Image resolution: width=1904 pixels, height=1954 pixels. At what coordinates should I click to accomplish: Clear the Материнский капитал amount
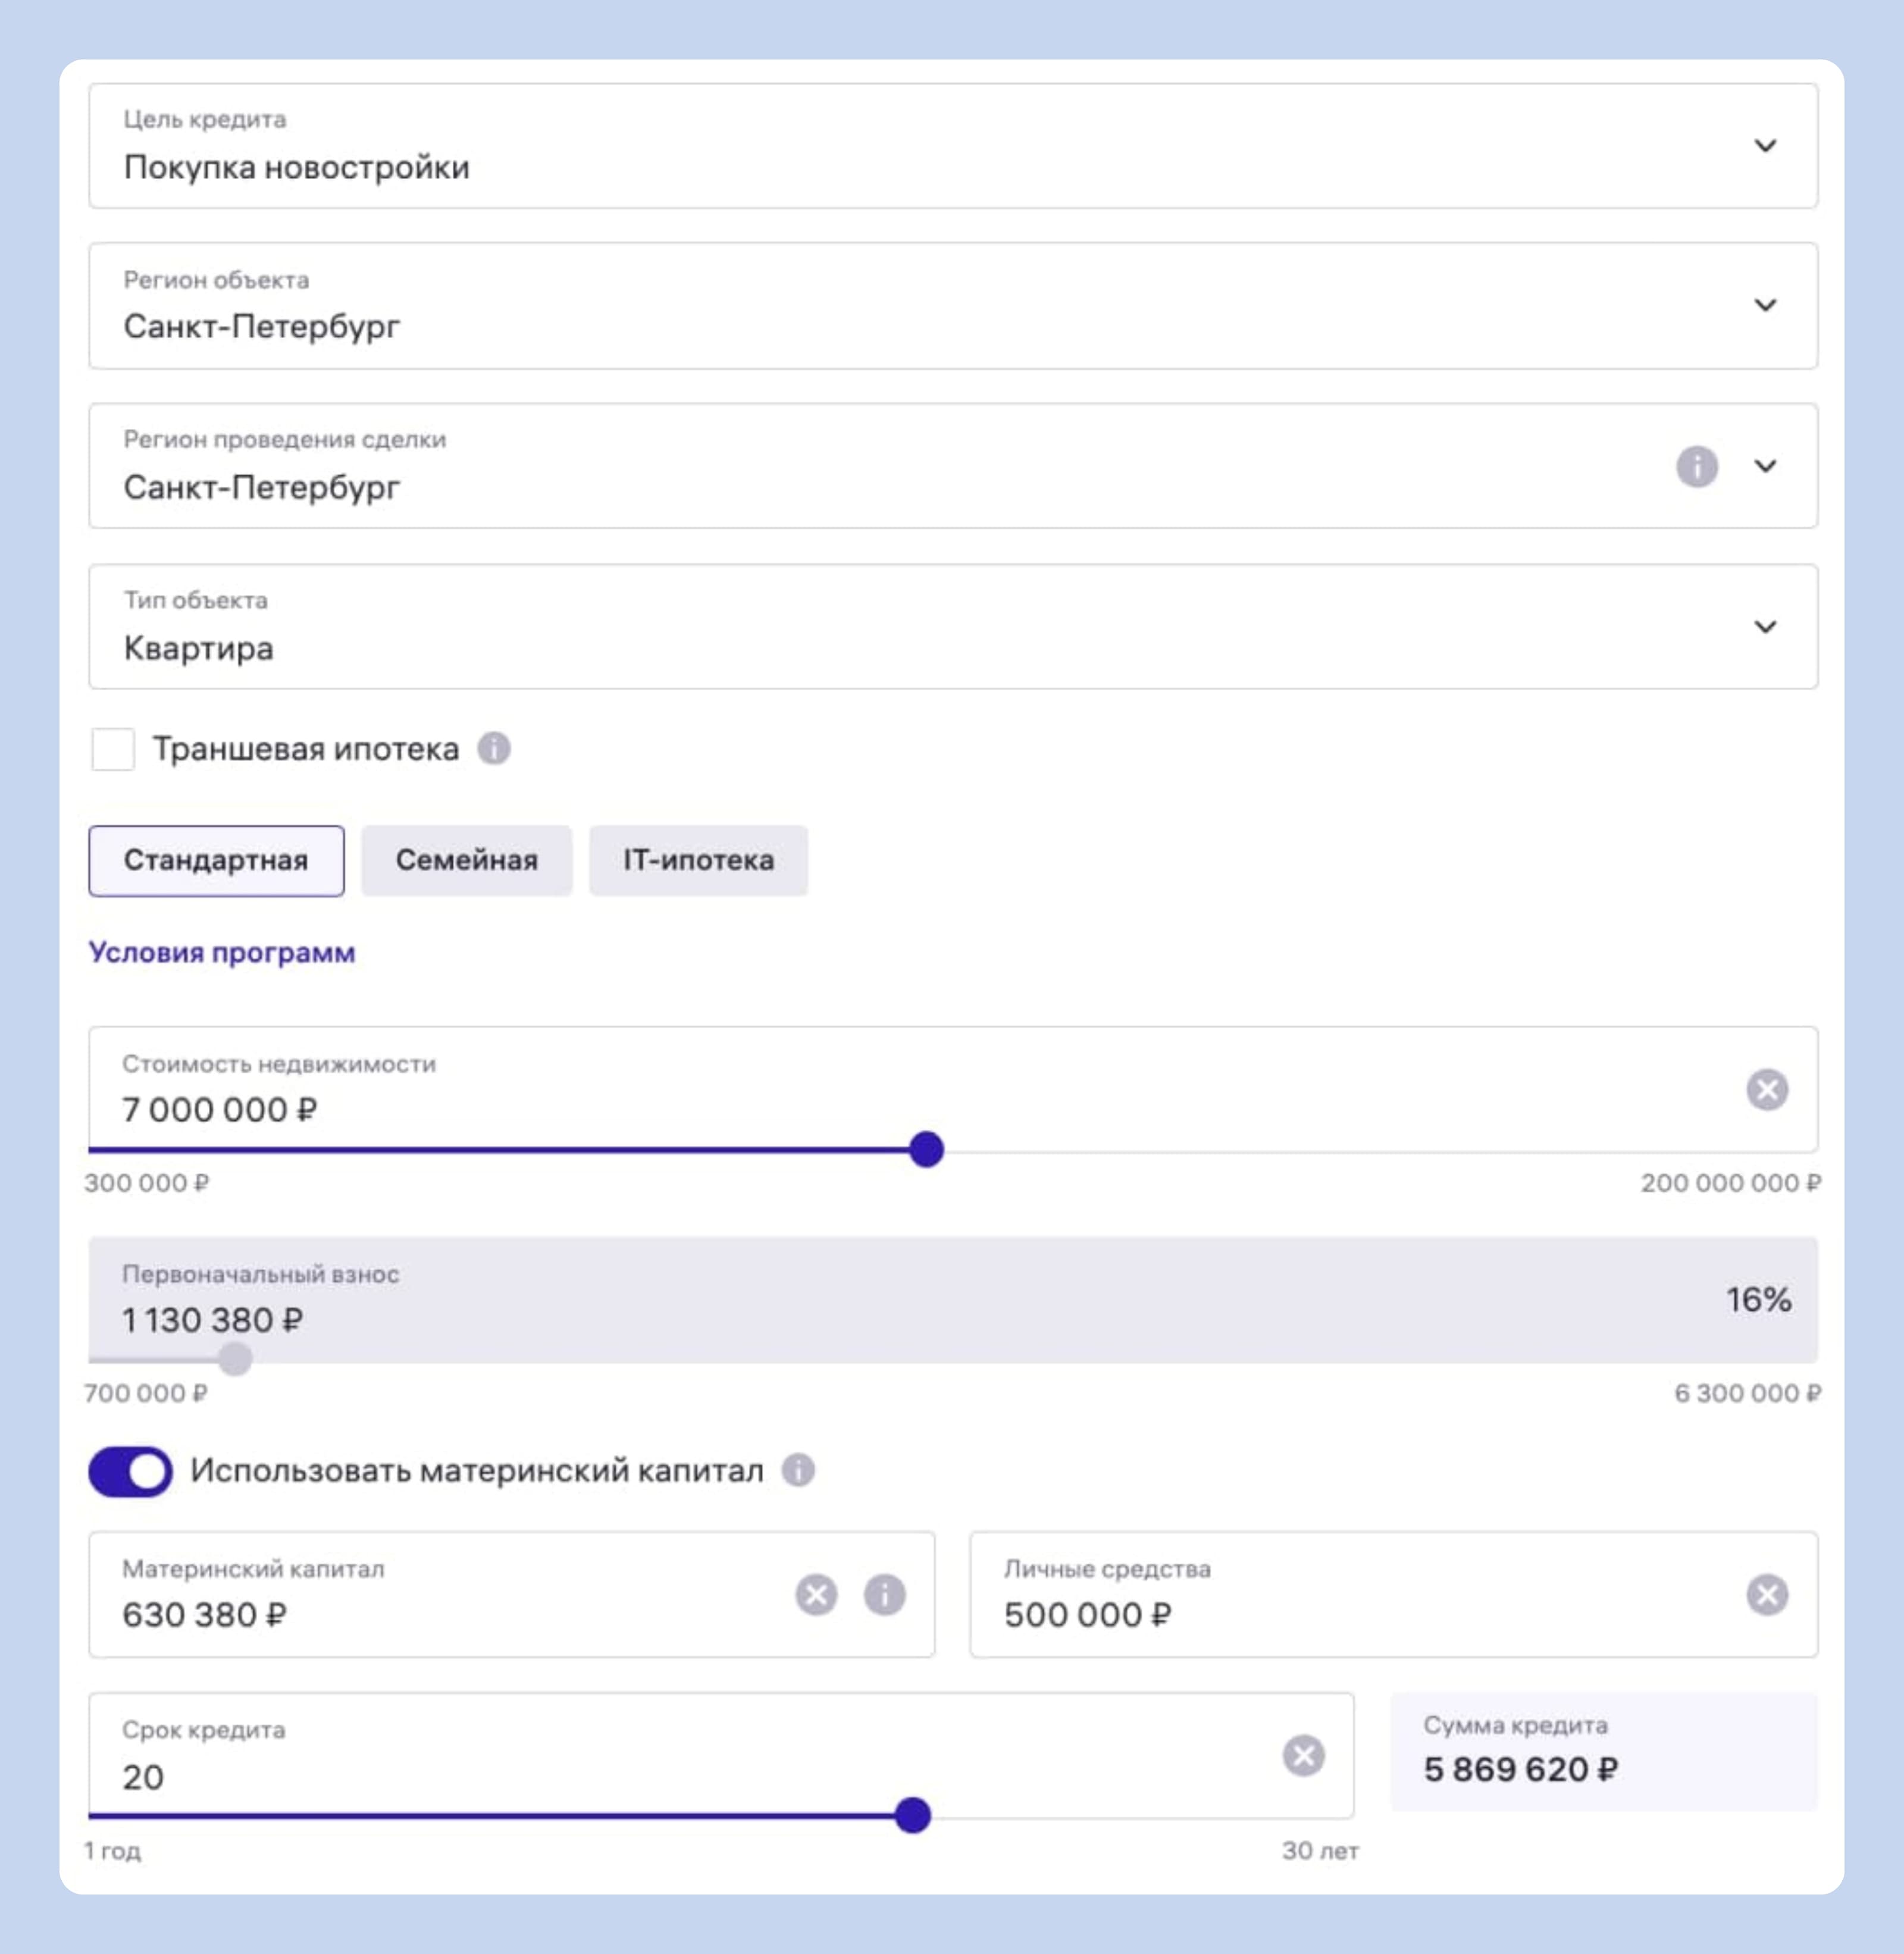coord(816,1594)
